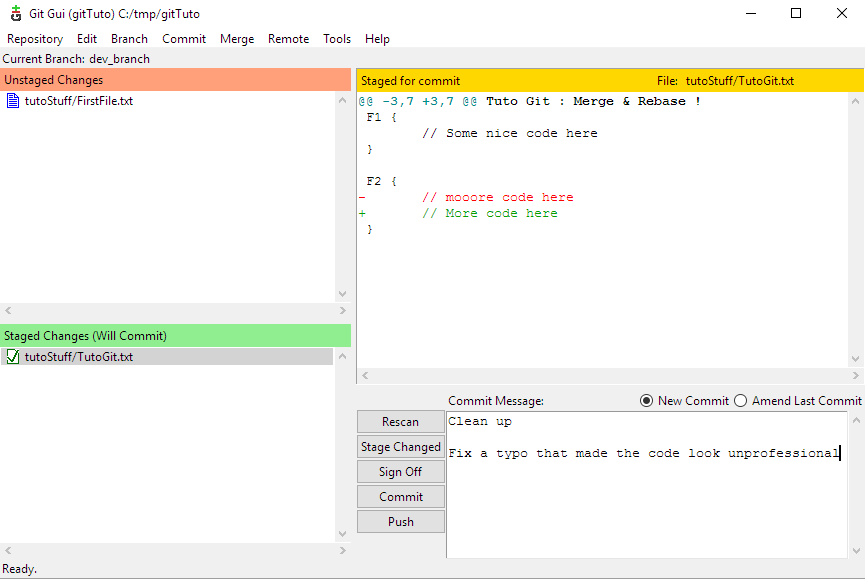This screenshot has width=865, height=579.
Task: Click the Git Gui app icon in title bar
Action: (16, 13)
